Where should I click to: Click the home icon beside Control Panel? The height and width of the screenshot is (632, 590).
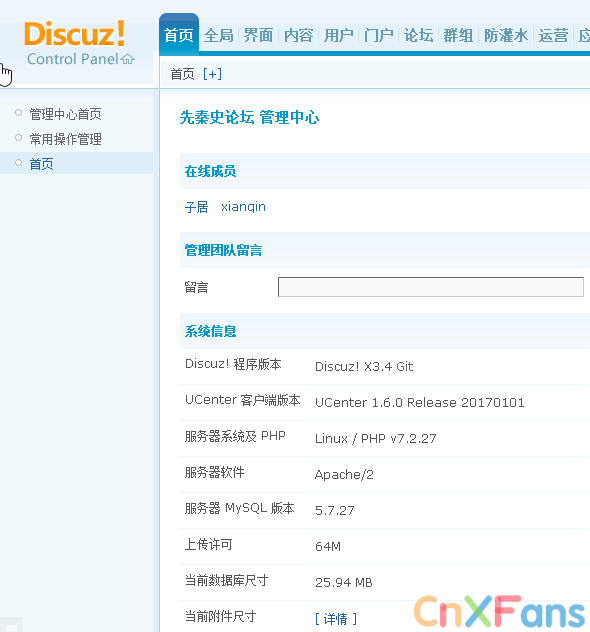pos(127,59)
